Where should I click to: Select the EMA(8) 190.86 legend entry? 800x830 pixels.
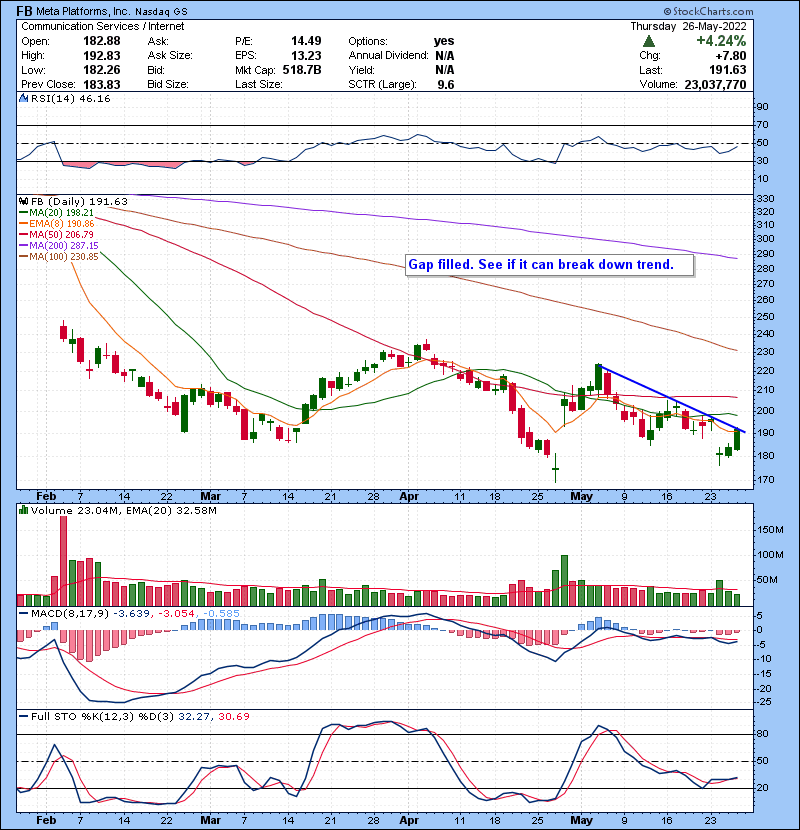[x=57, y=224]
